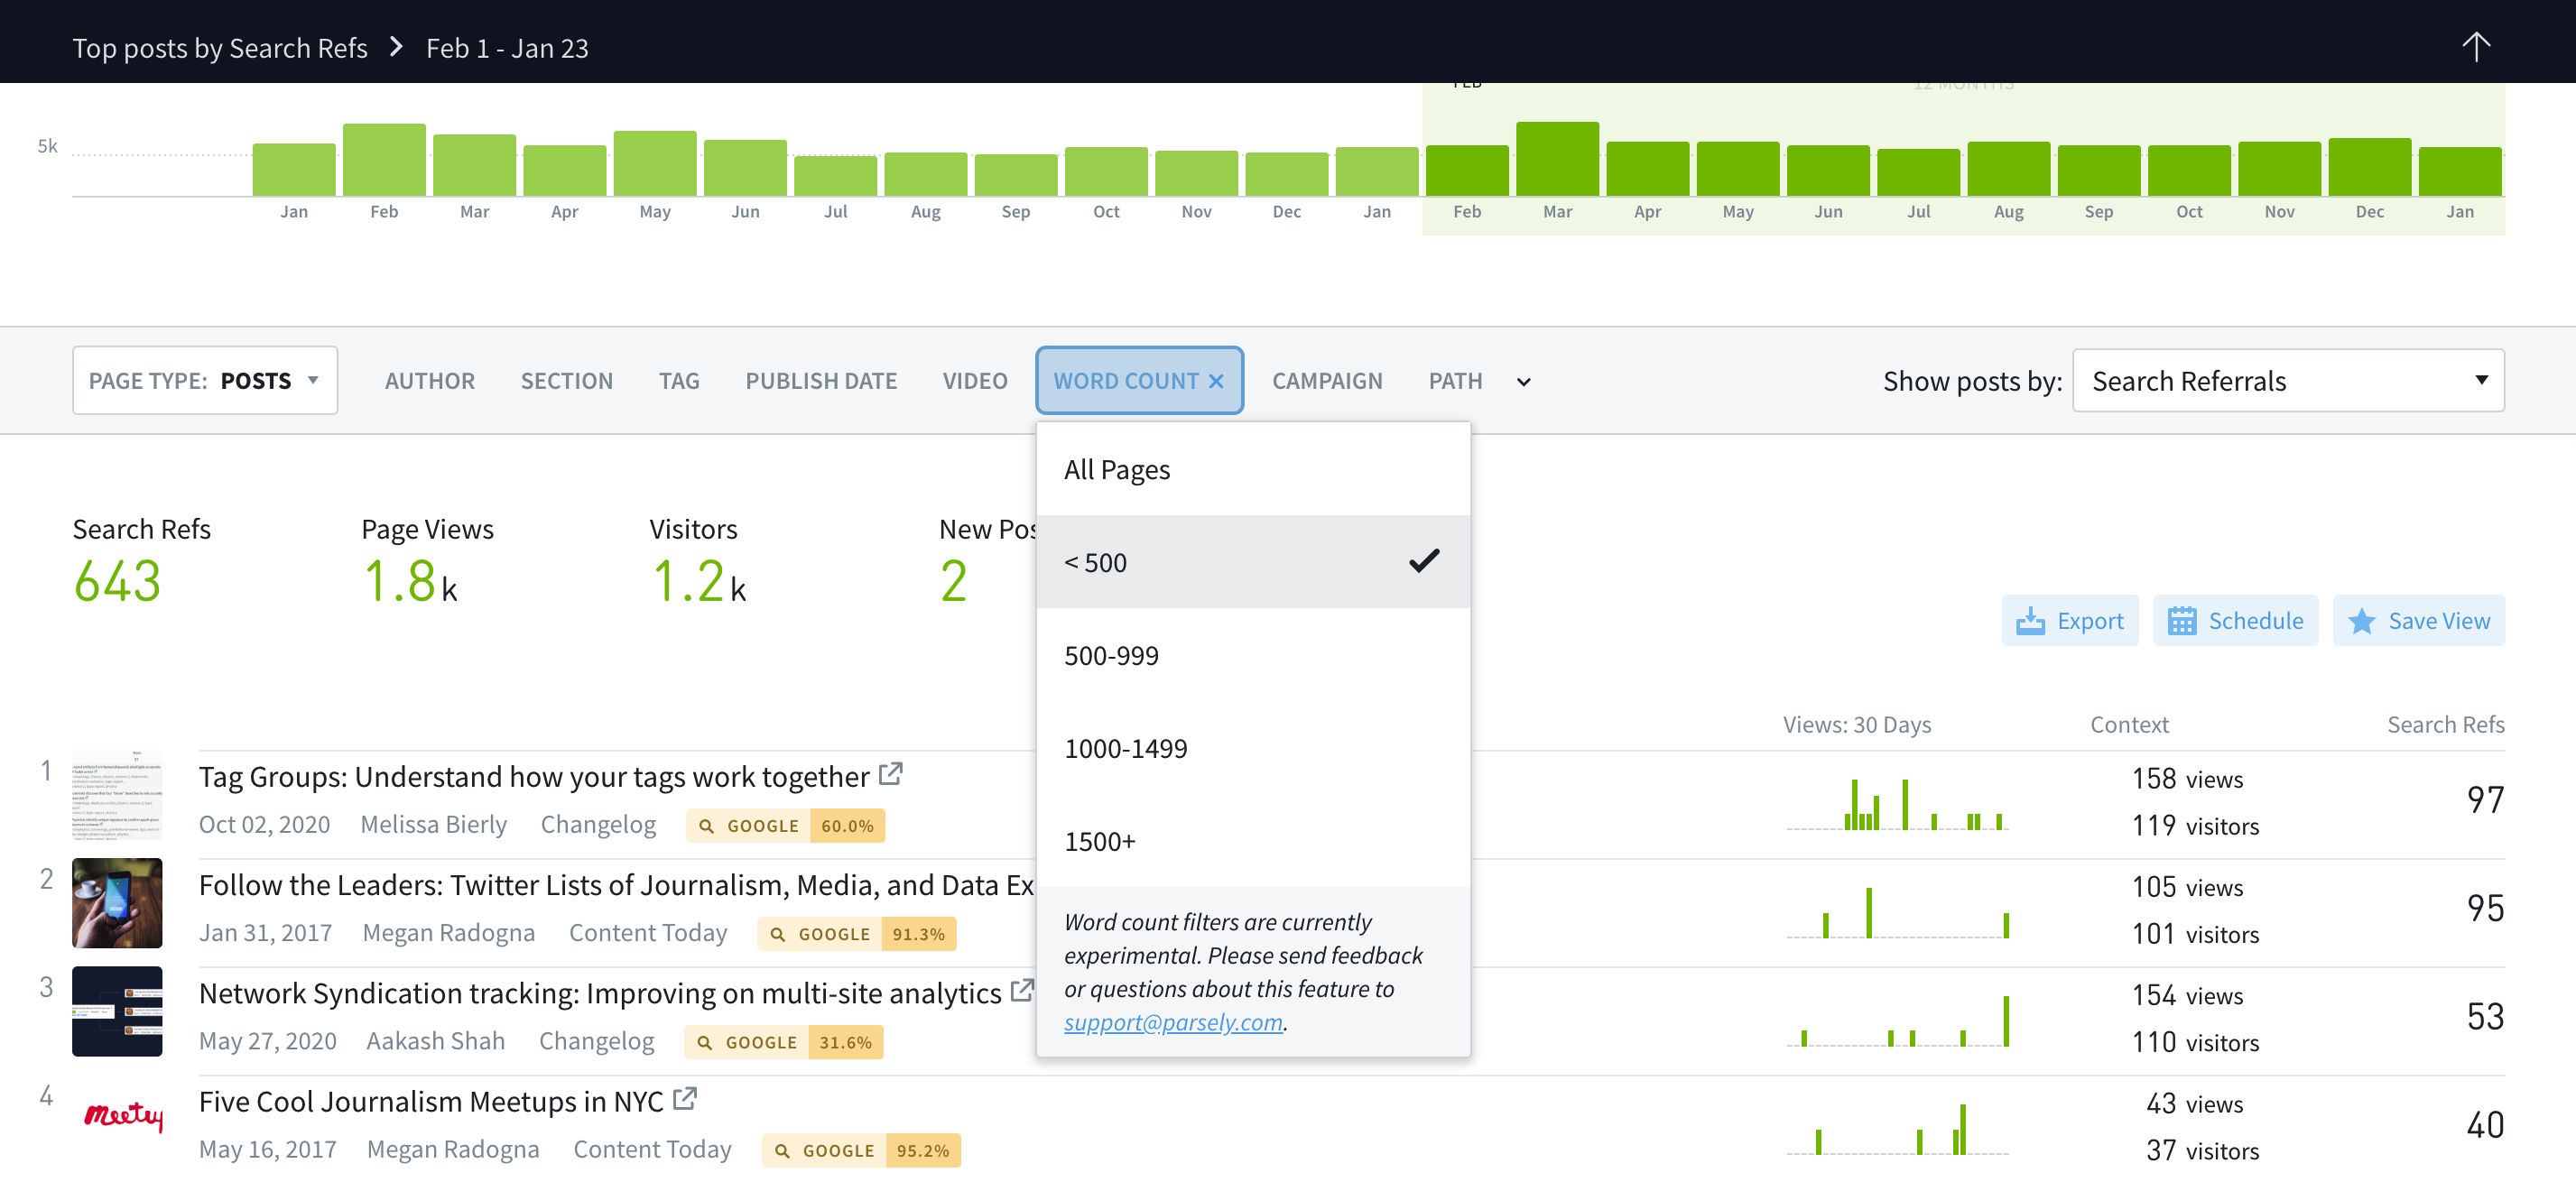The width and height of the screenshot is (2576, 1182).
Task: Select the Publish Date filter tab
Action: point(820,381)
